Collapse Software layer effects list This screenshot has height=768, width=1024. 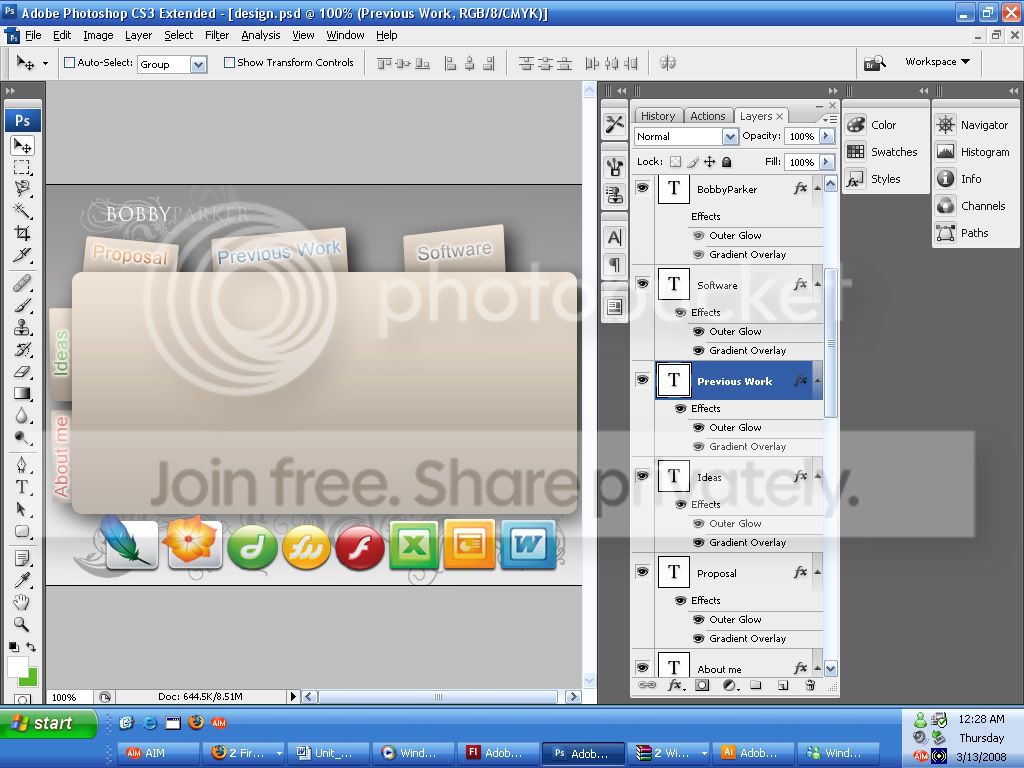point(817,283)
